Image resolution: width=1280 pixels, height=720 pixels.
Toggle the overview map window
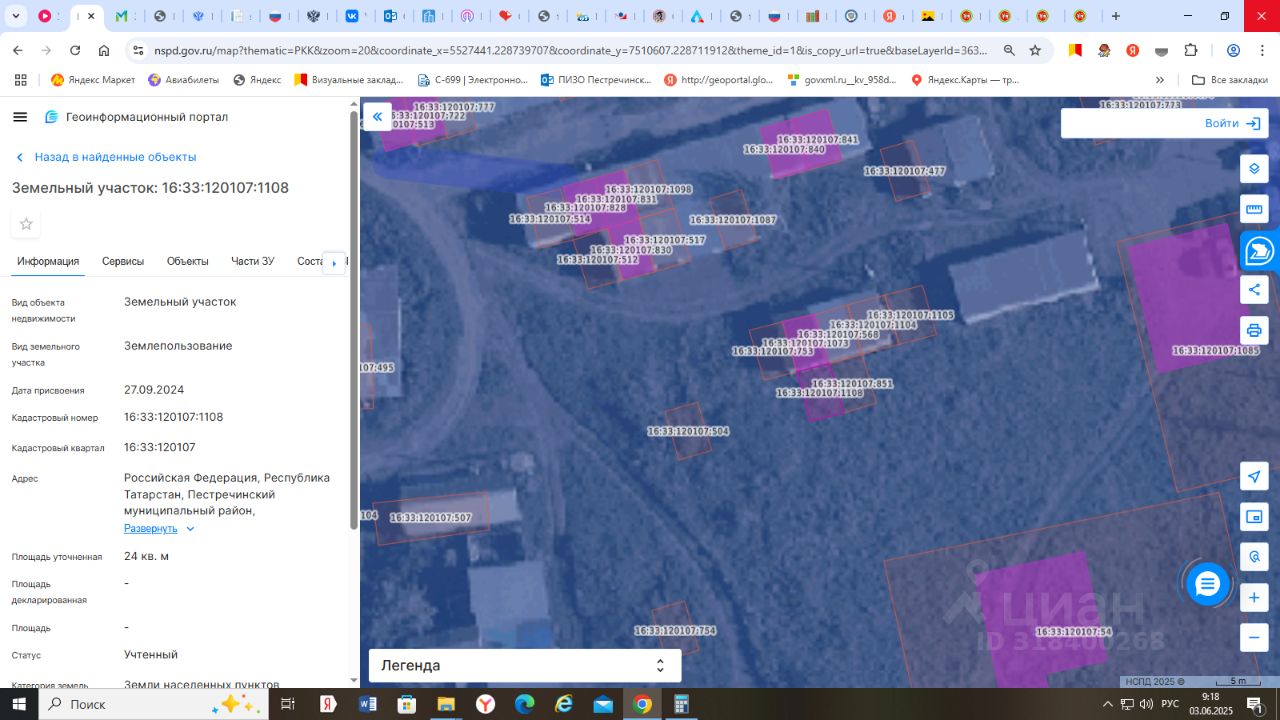1254,517
